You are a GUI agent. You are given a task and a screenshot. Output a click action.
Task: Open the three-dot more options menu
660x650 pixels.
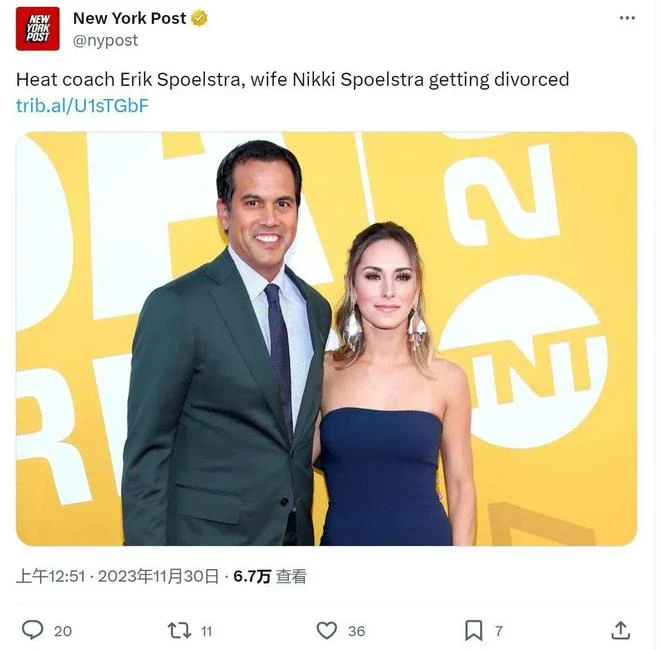click(627, 18)
